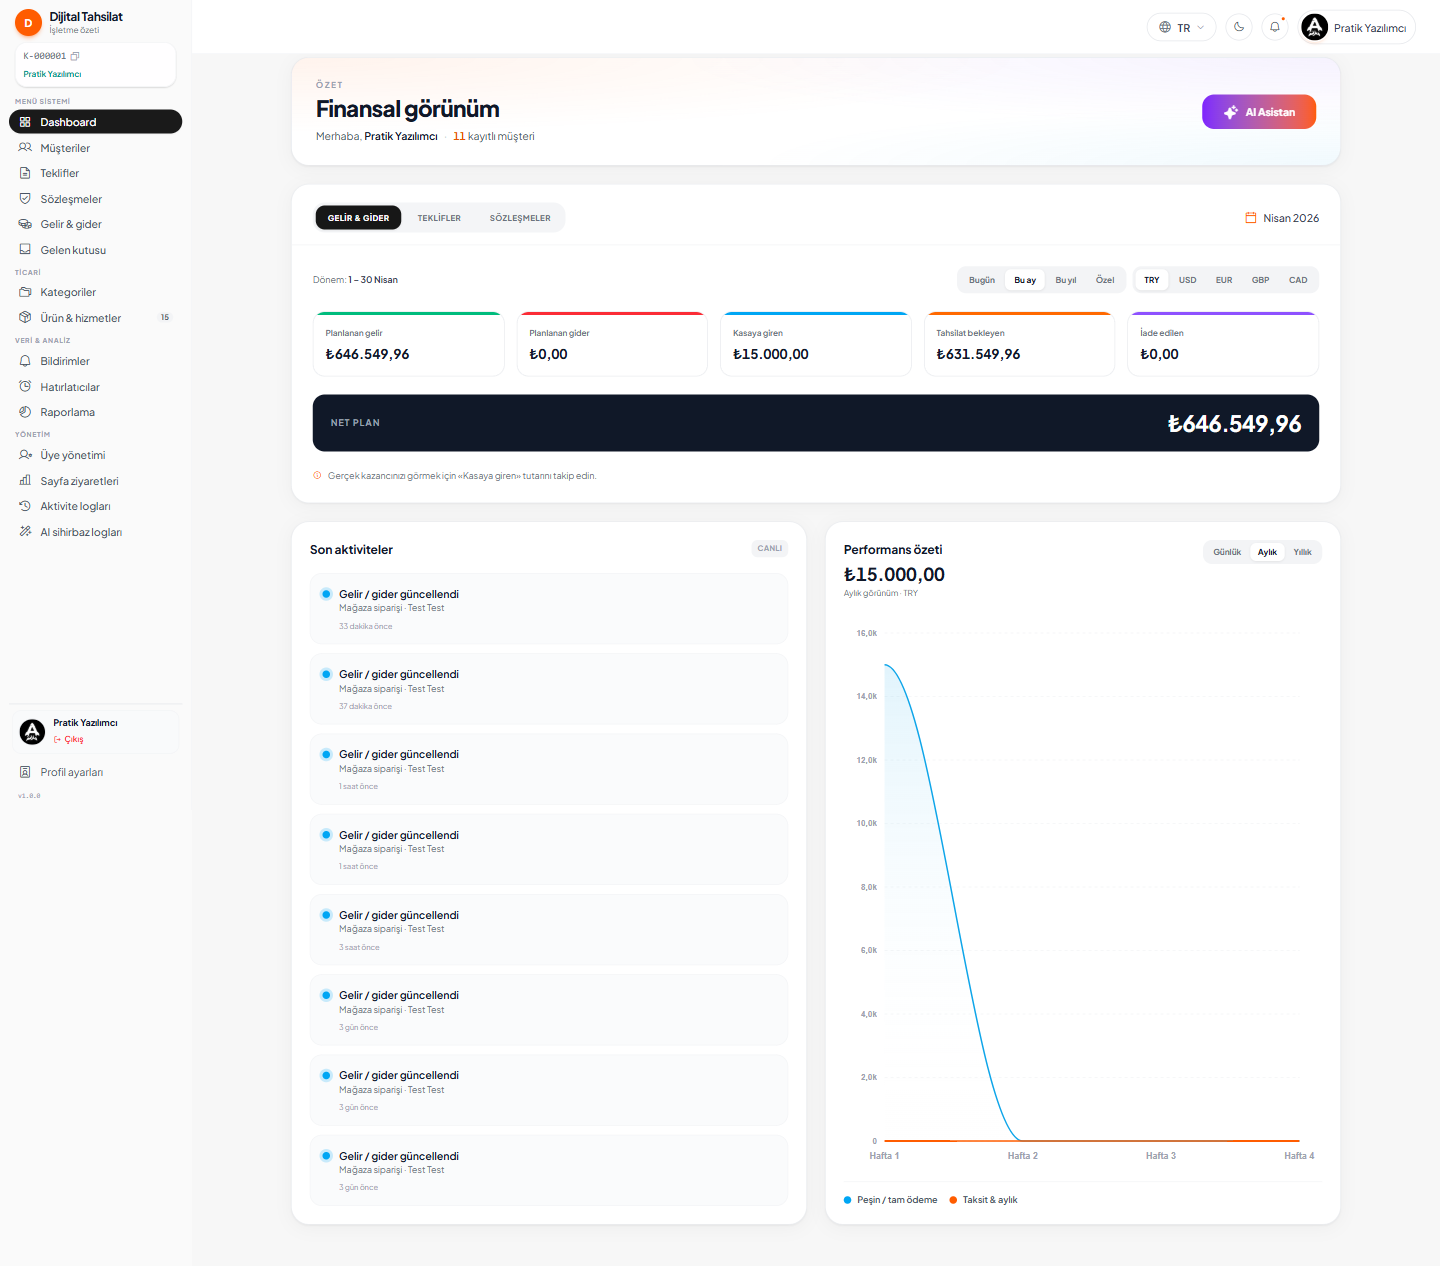The height and width of the screenshot is (1266, 1440).
Task: Copy the K-000001 code icon
Action: [75, 56]
